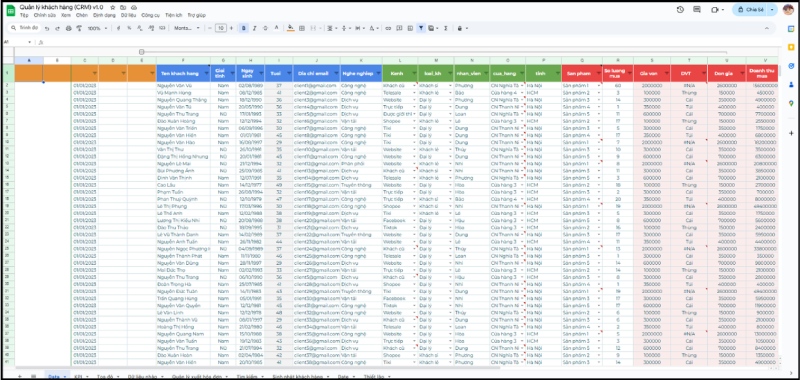The height and width of the screenshot is (380, 800).
Task: Click the Chia sẻ share button
Action: pyautogui.click(x=750, y=10)
